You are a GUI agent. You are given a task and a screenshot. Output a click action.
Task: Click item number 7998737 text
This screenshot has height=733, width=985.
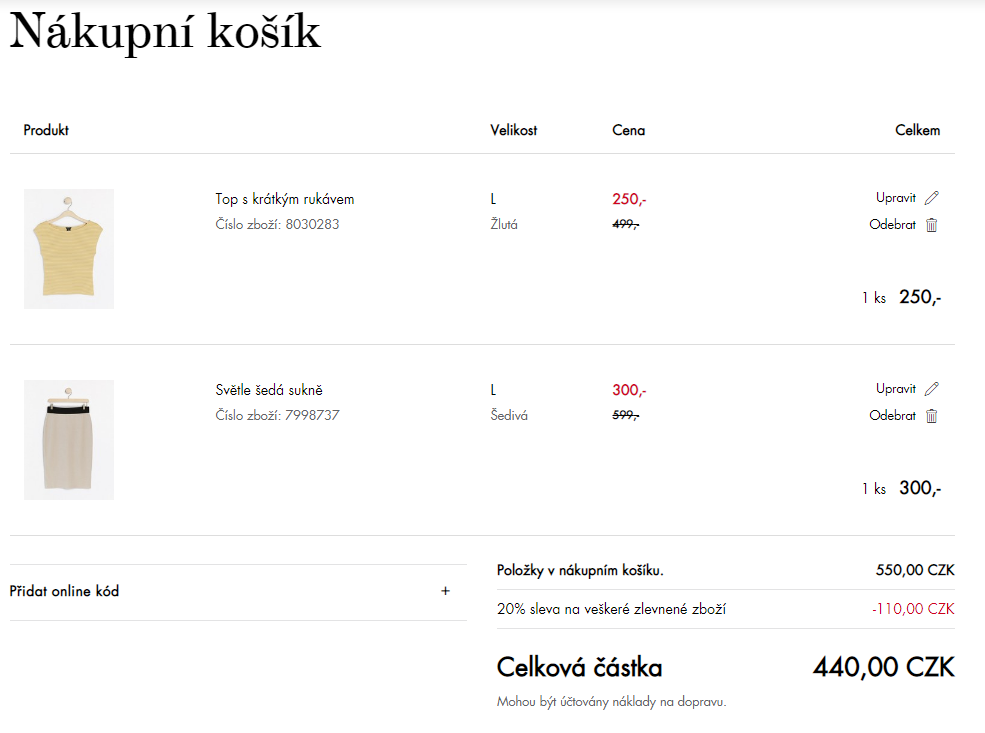coord(277,415)
